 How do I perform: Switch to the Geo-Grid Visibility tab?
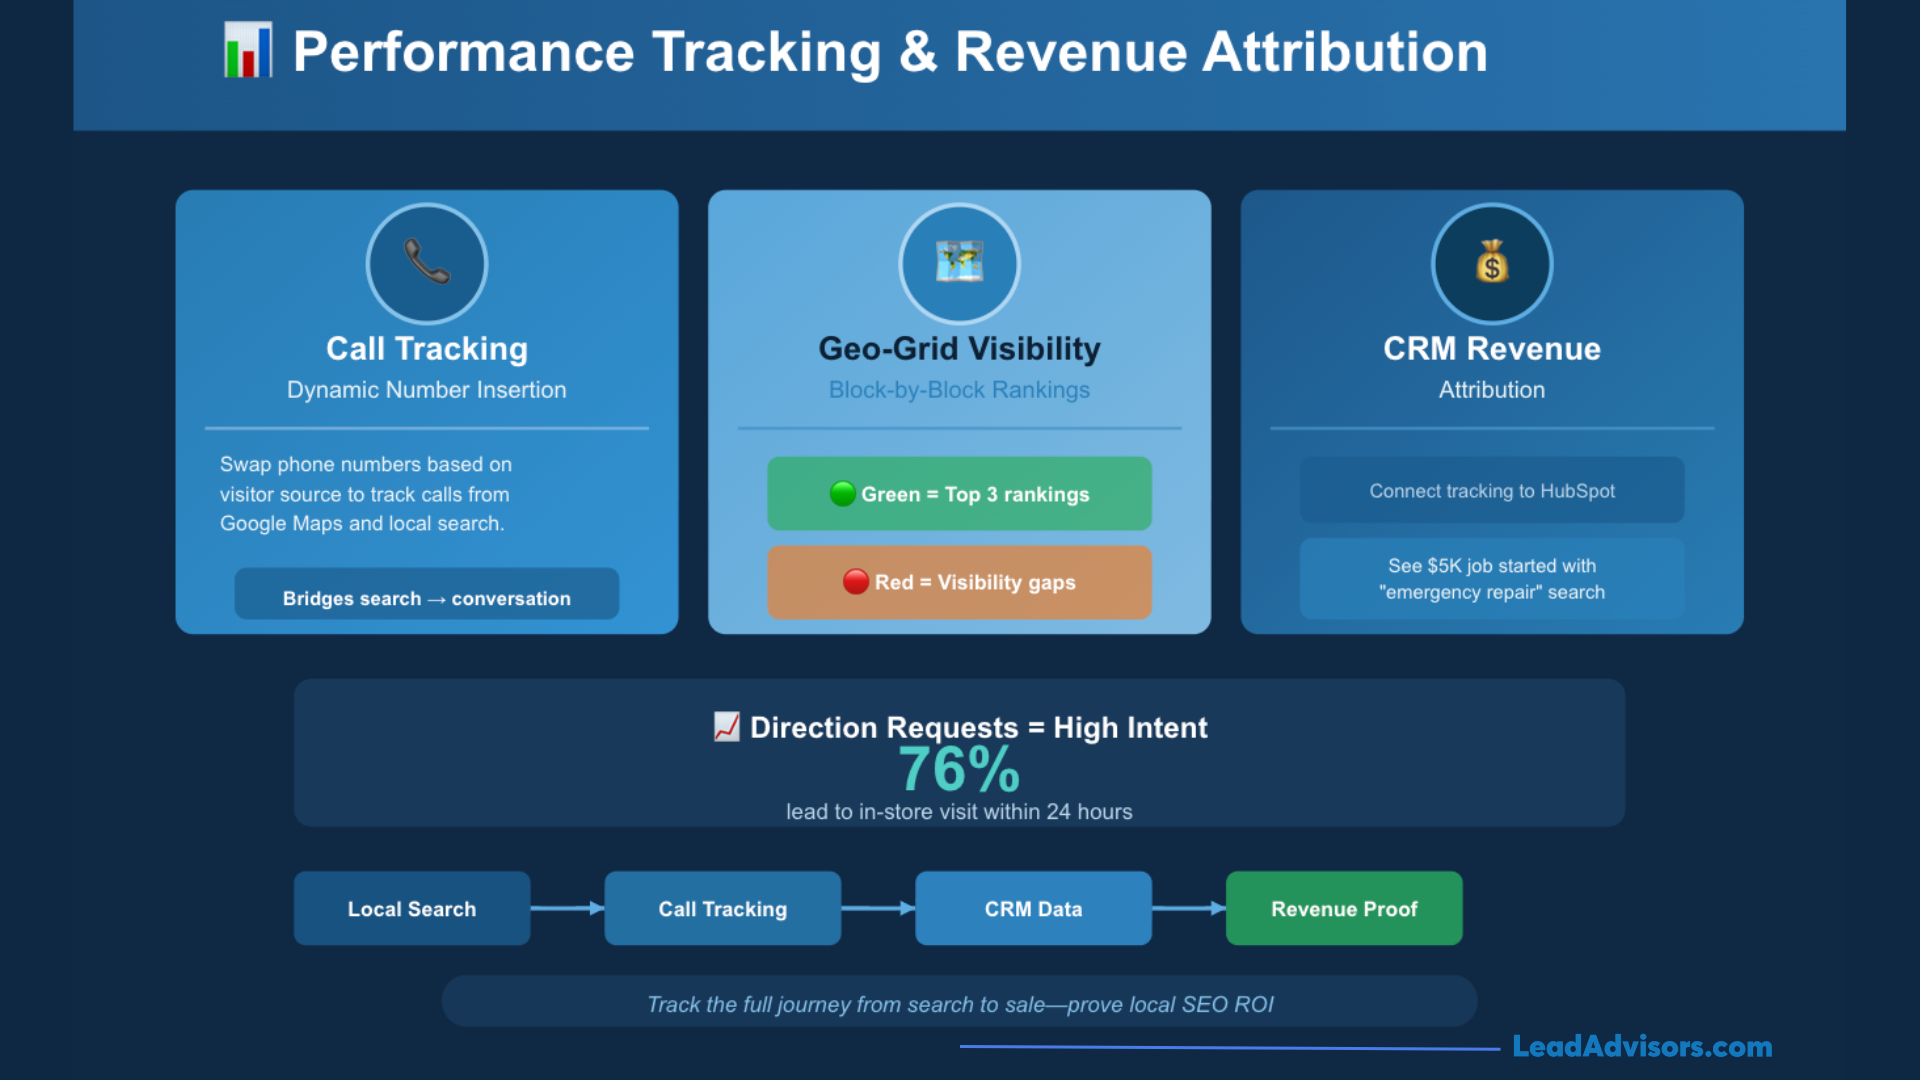click(x=959, y=348)
